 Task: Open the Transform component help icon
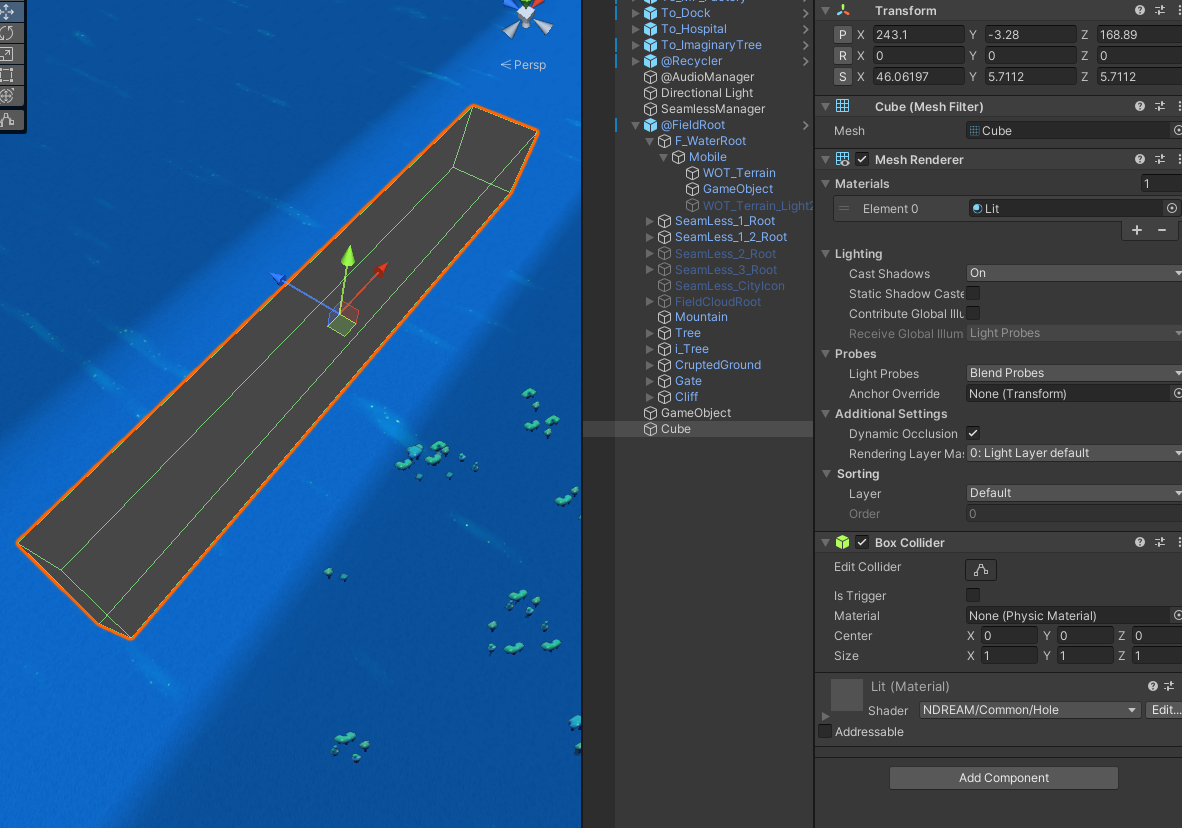pos(1140,10)
